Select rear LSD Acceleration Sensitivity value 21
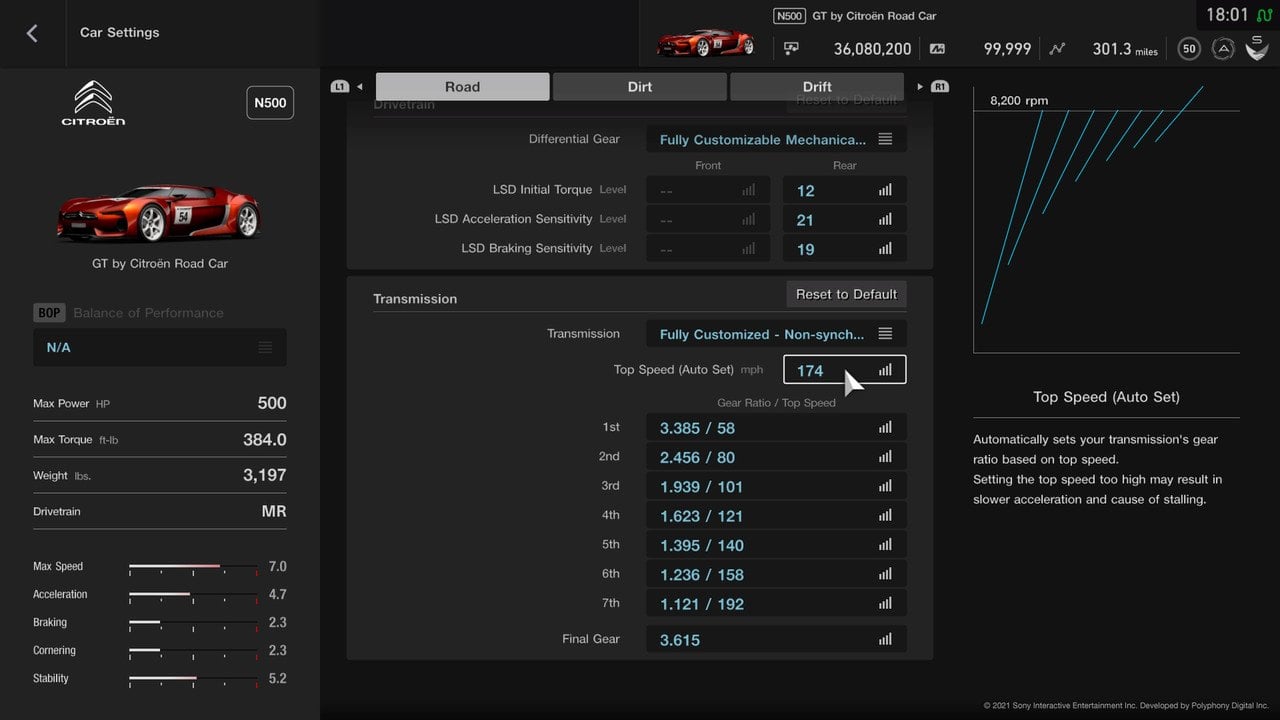This screenshot has height=720, width=1280. point(845,219)
